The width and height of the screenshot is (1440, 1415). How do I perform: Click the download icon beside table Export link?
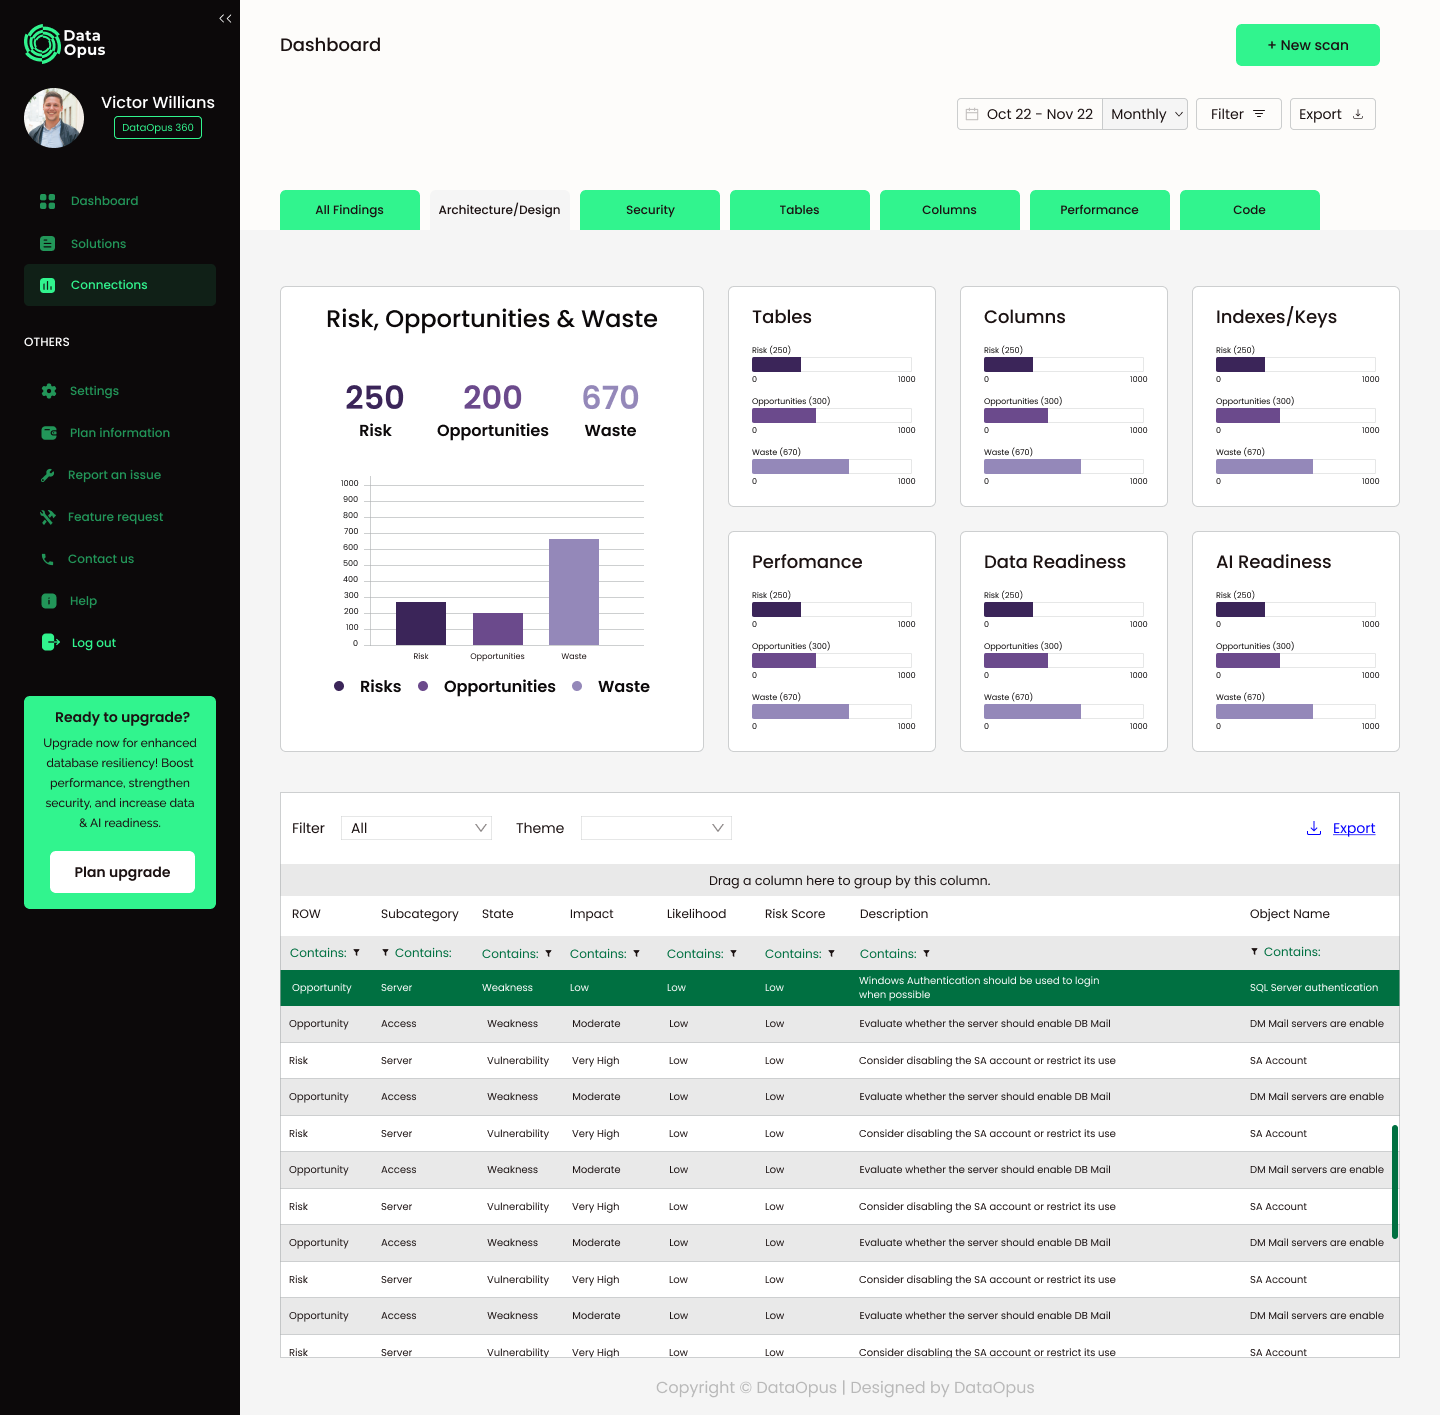coord(1314,828)
